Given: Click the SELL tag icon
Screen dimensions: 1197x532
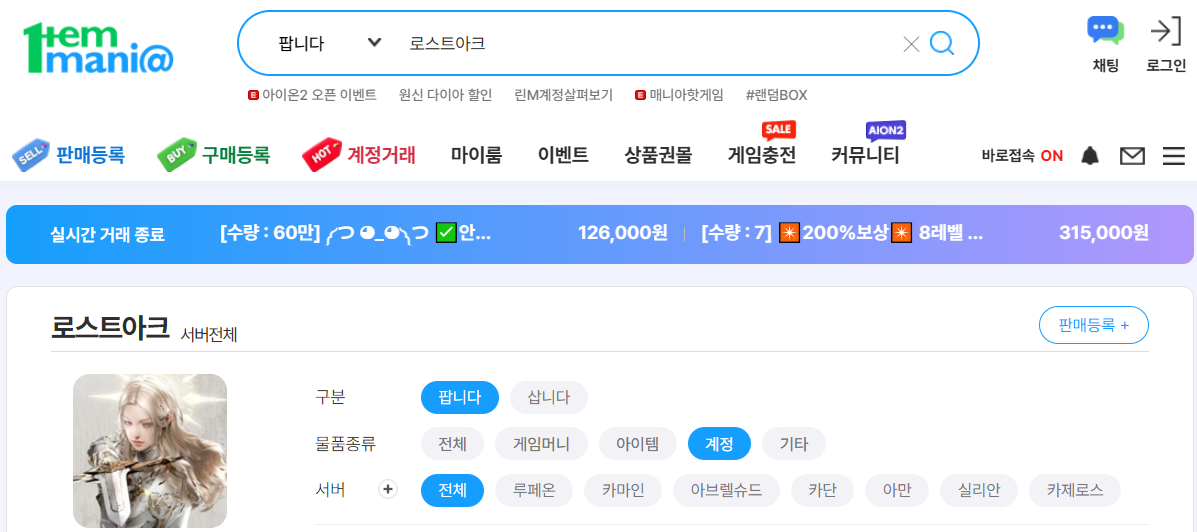Looking at the screenshot, I should pyautogui.click(x=31, y=156).
